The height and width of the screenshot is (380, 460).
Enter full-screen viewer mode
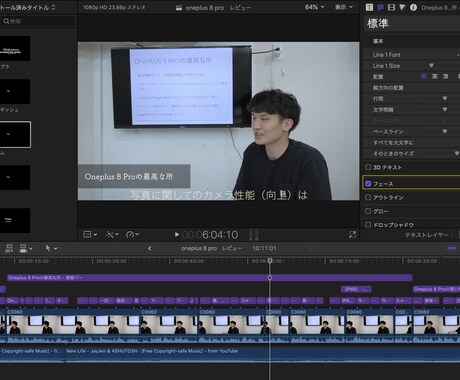(x=352, y=235)
